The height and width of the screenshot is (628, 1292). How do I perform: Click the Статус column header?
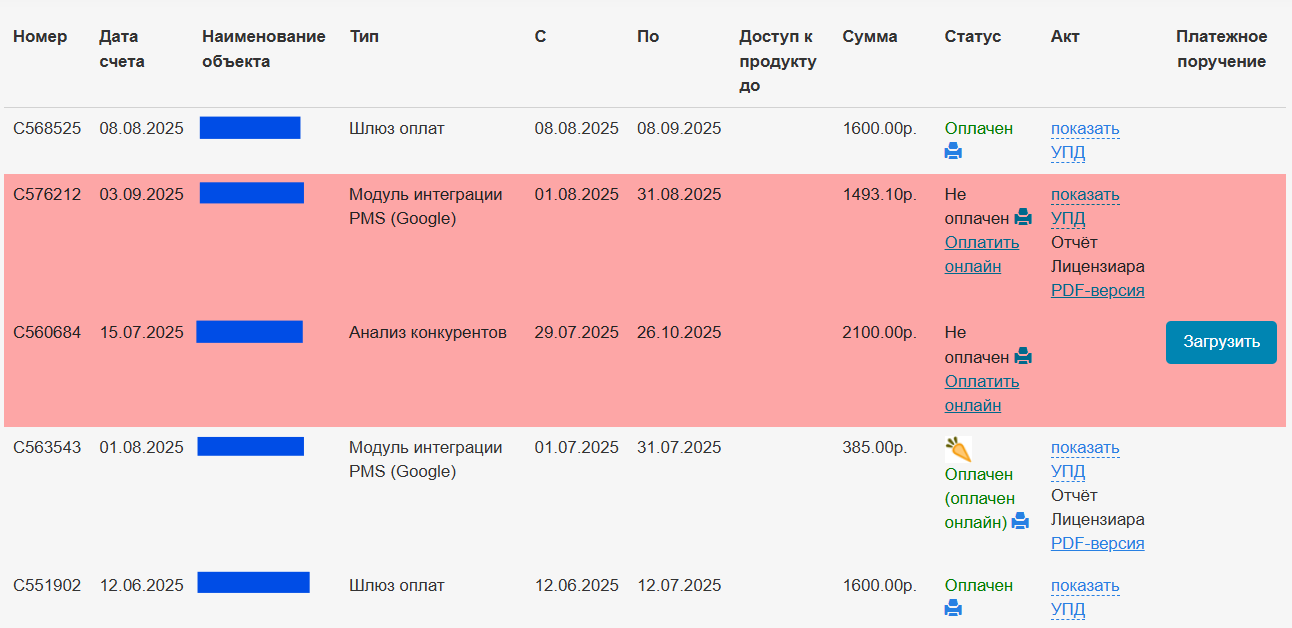972,37
